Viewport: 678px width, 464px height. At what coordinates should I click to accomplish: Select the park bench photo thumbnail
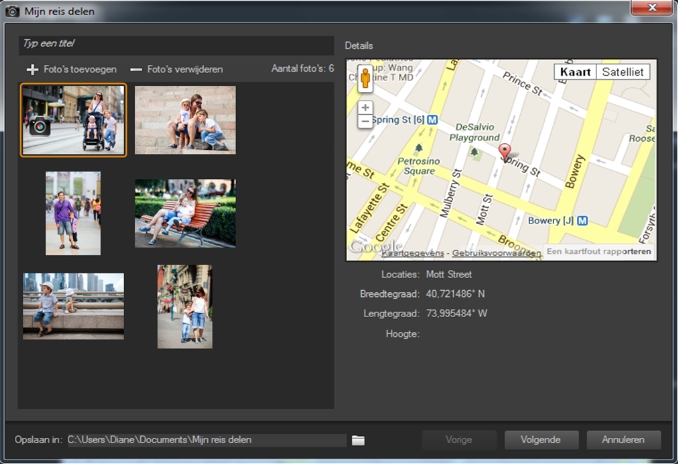[185, 213]
